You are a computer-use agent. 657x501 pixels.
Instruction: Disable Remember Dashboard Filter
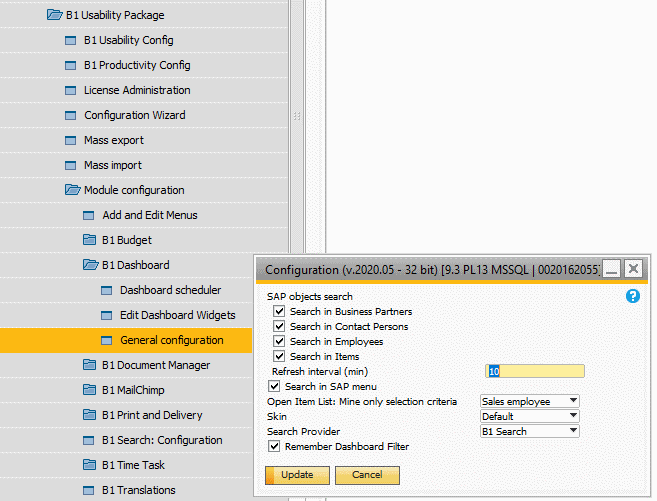pyautogui.click(x=274, y=446)
